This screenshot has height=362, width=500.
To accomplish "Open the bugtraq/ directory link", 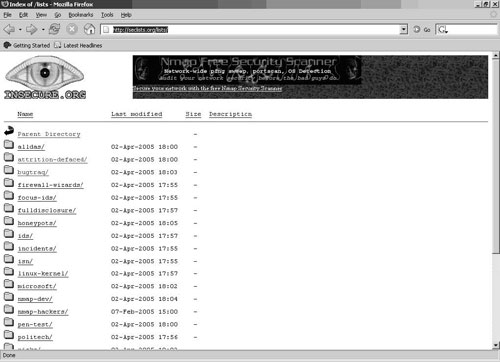I will [33, 172].
